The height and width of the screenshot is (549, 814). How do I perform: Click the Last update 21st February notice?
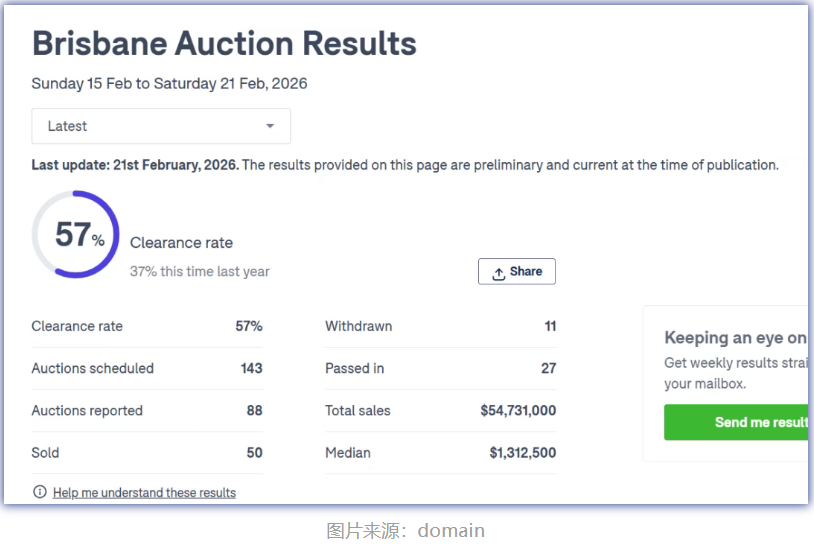[135, 165]
